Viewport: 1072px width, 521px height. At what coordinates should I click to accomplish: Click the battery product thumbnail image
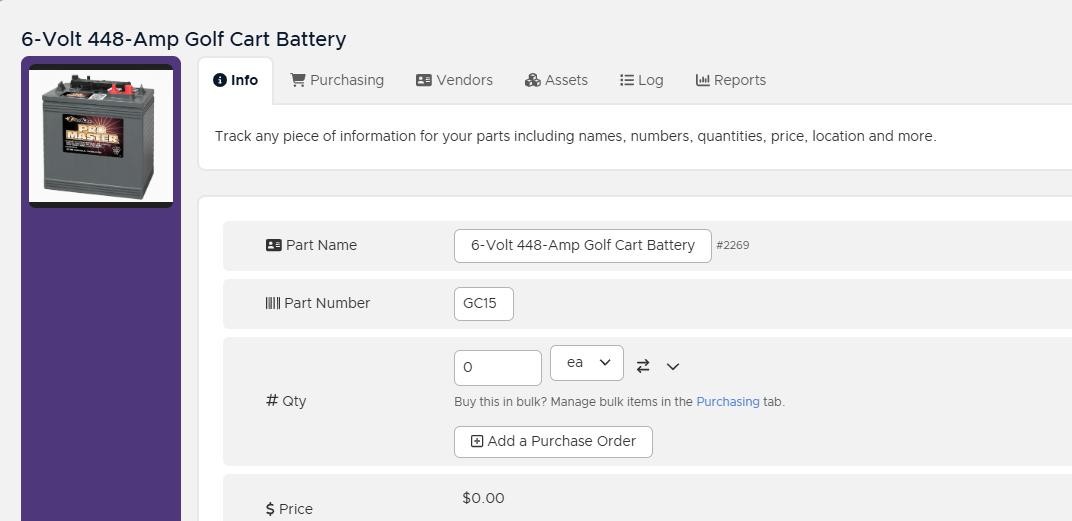101,135
